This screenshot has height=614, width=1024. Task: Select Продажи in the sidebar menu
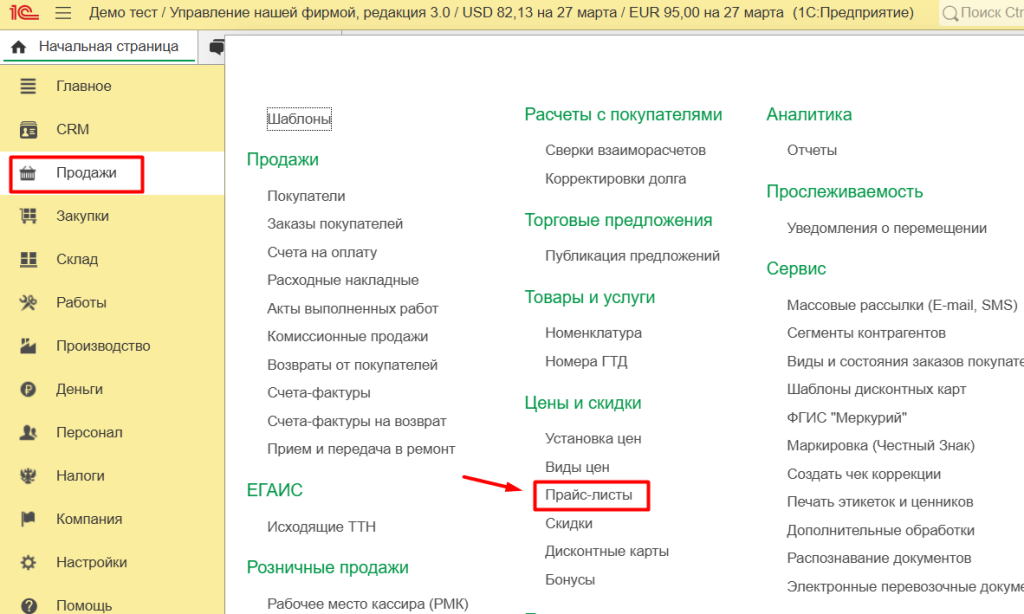[x=86, y=173]
